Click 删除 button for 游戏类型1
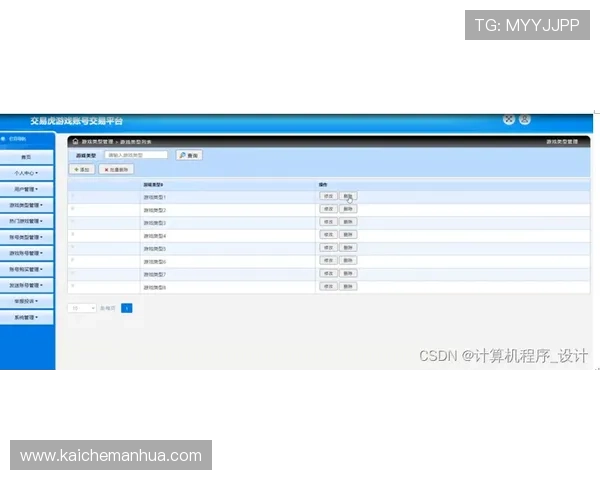Screen dimensions: 600x480 coord(347,197)
